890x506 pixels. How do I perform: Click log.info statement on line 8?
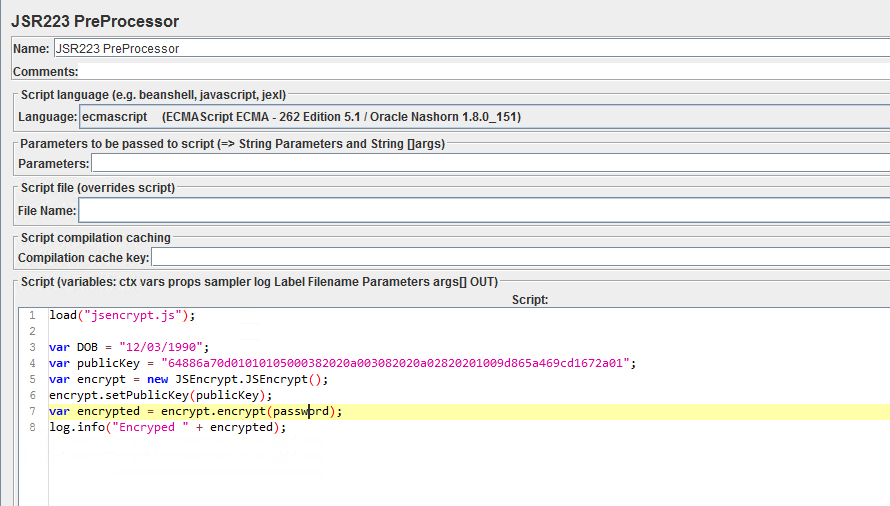(x=167, y=427)
